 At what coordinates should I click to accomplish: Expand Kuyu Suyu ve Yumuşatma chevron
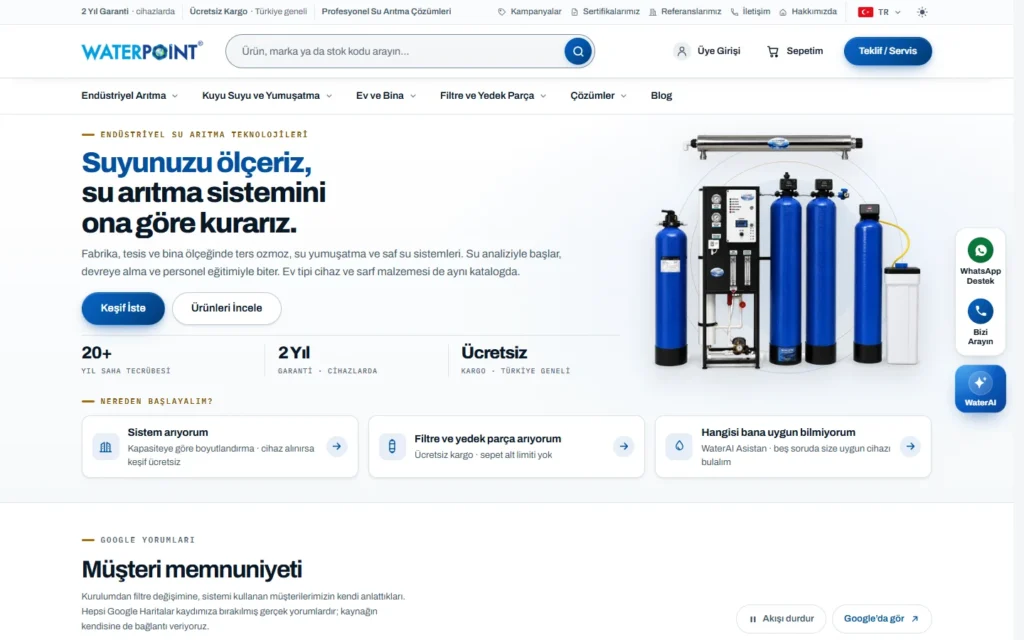click(328, 96)
